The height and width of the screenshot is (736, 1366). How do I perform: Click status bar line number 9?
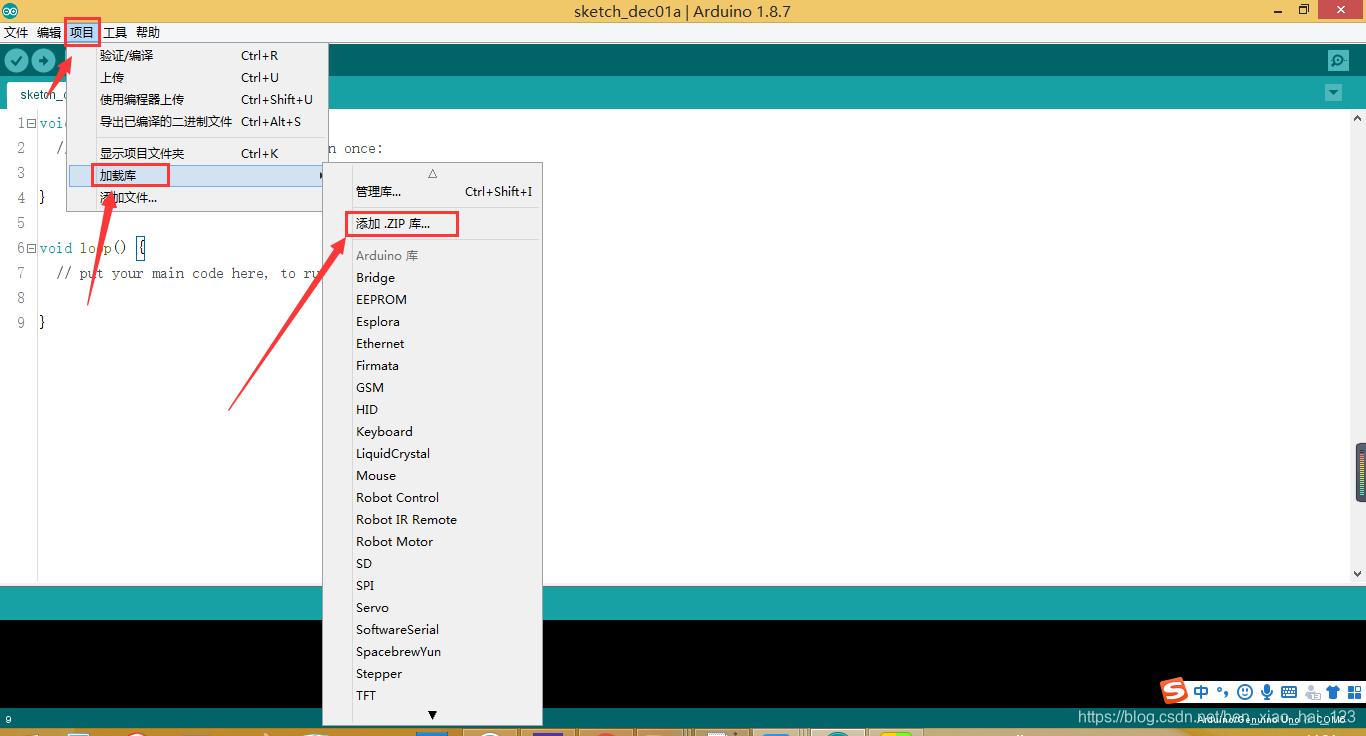tap(9, 719)
